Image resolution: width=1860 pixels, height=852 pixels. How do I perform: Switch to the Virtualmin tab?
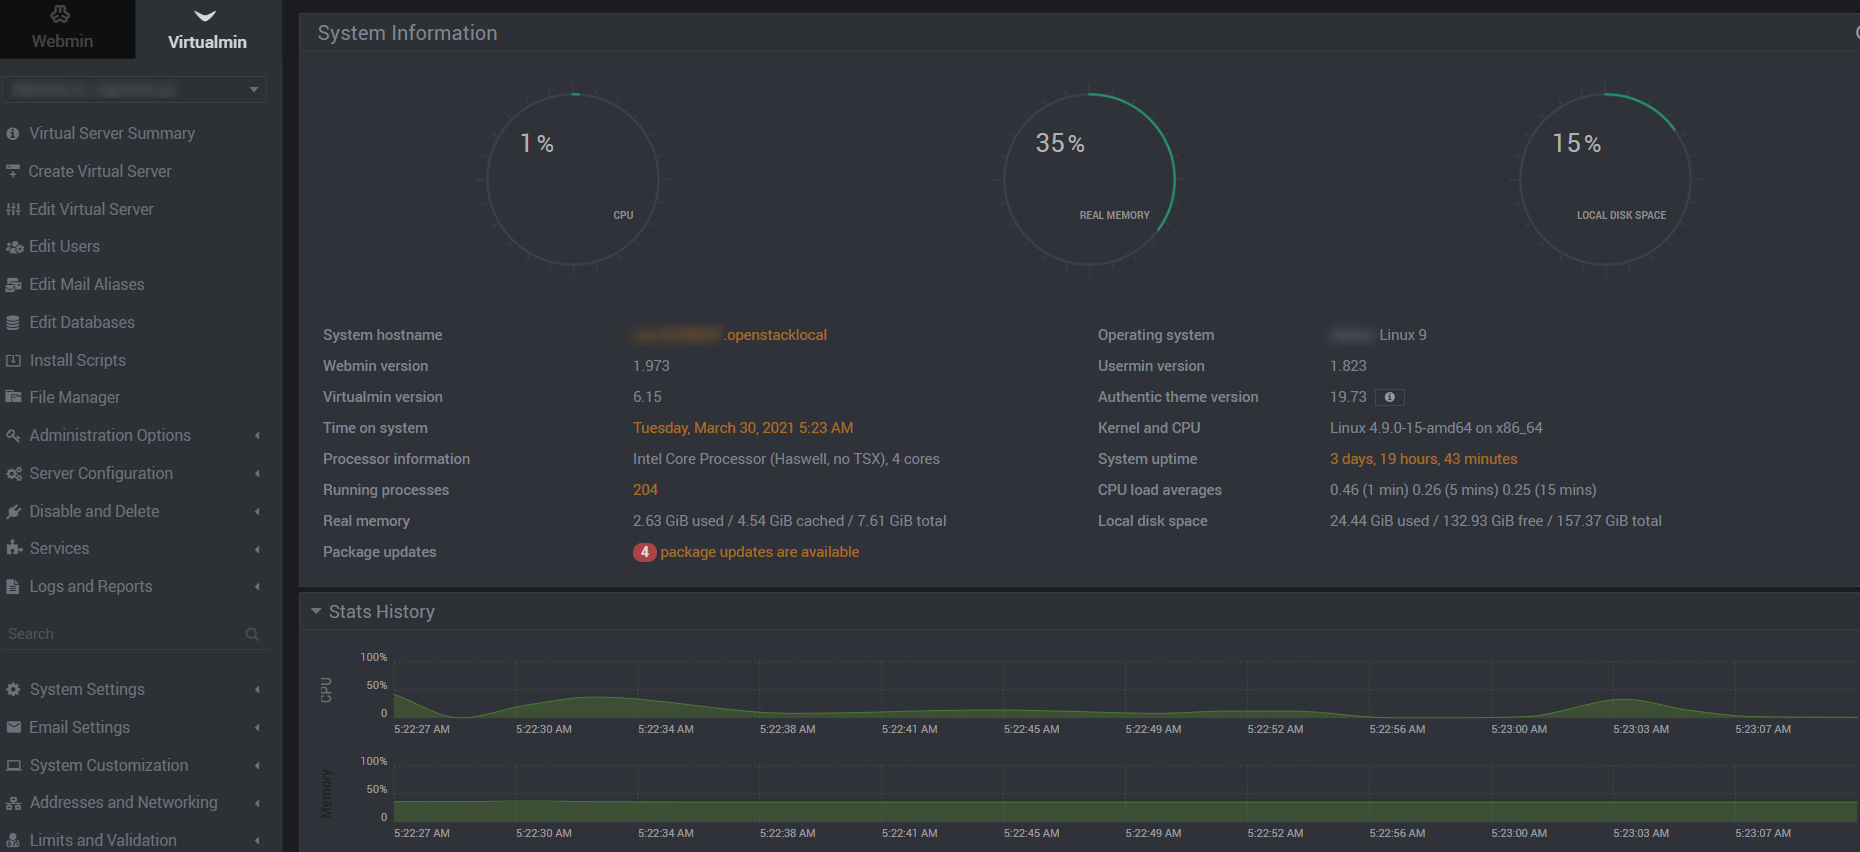207,29
